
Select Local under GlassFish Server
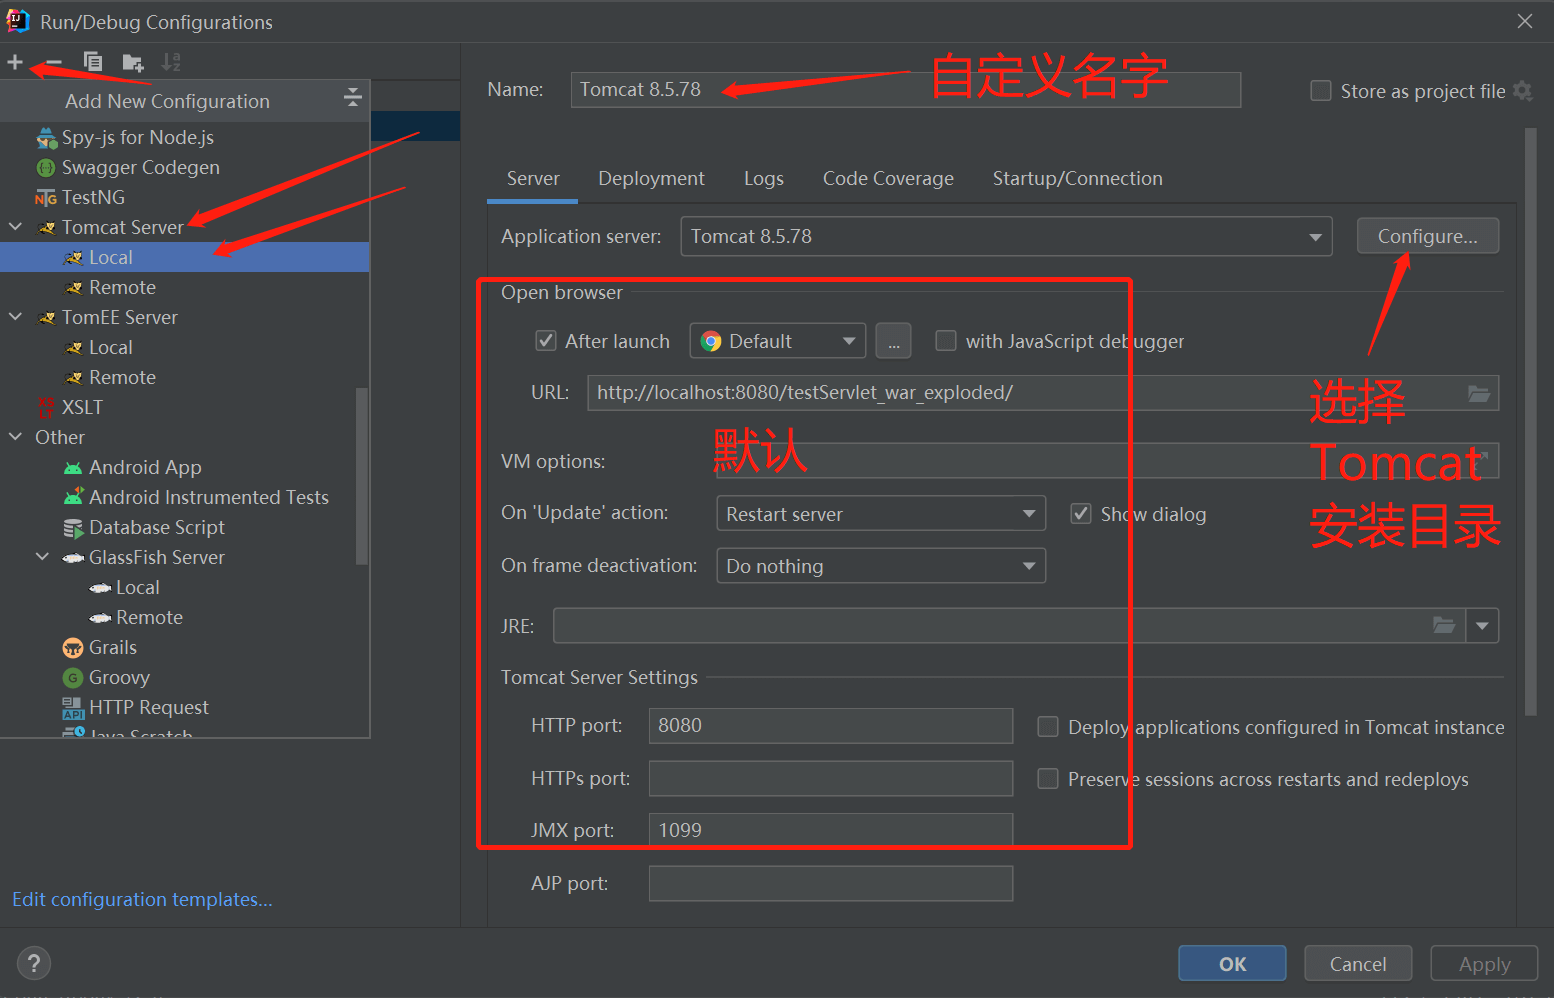coord(137,587)
